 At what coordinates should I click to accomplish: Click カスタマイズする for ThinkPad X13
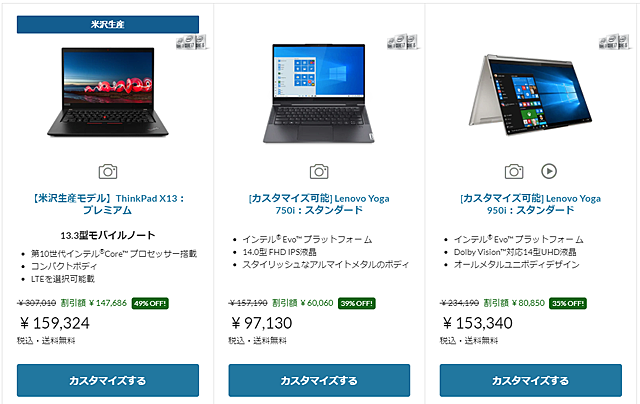pos(108,380)
